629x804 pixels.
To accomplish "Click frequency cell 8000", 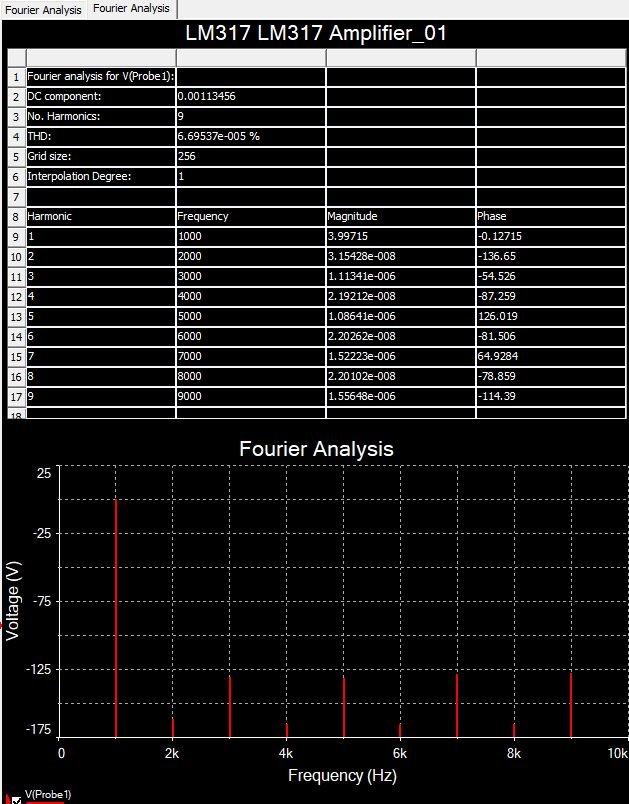I will point(250,376).
